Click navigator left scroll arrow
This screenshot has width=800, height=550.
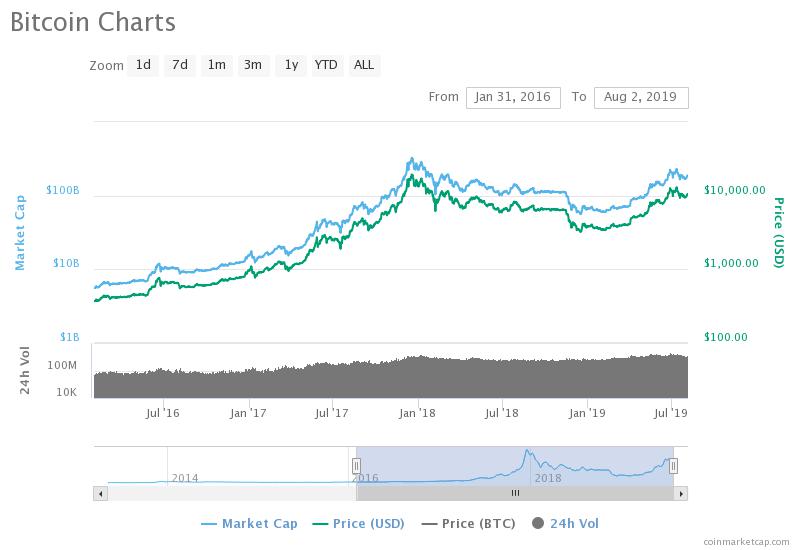coord(101,493)
